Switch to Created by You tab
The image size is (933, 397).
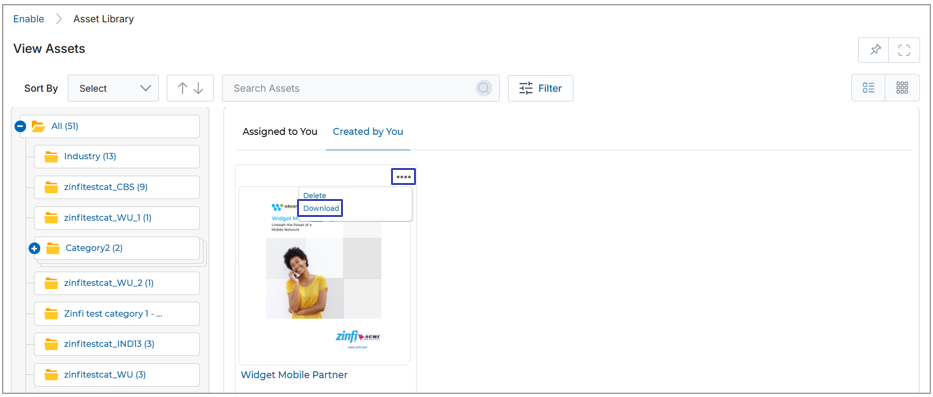pyautogui.click(x=368, y=132)
